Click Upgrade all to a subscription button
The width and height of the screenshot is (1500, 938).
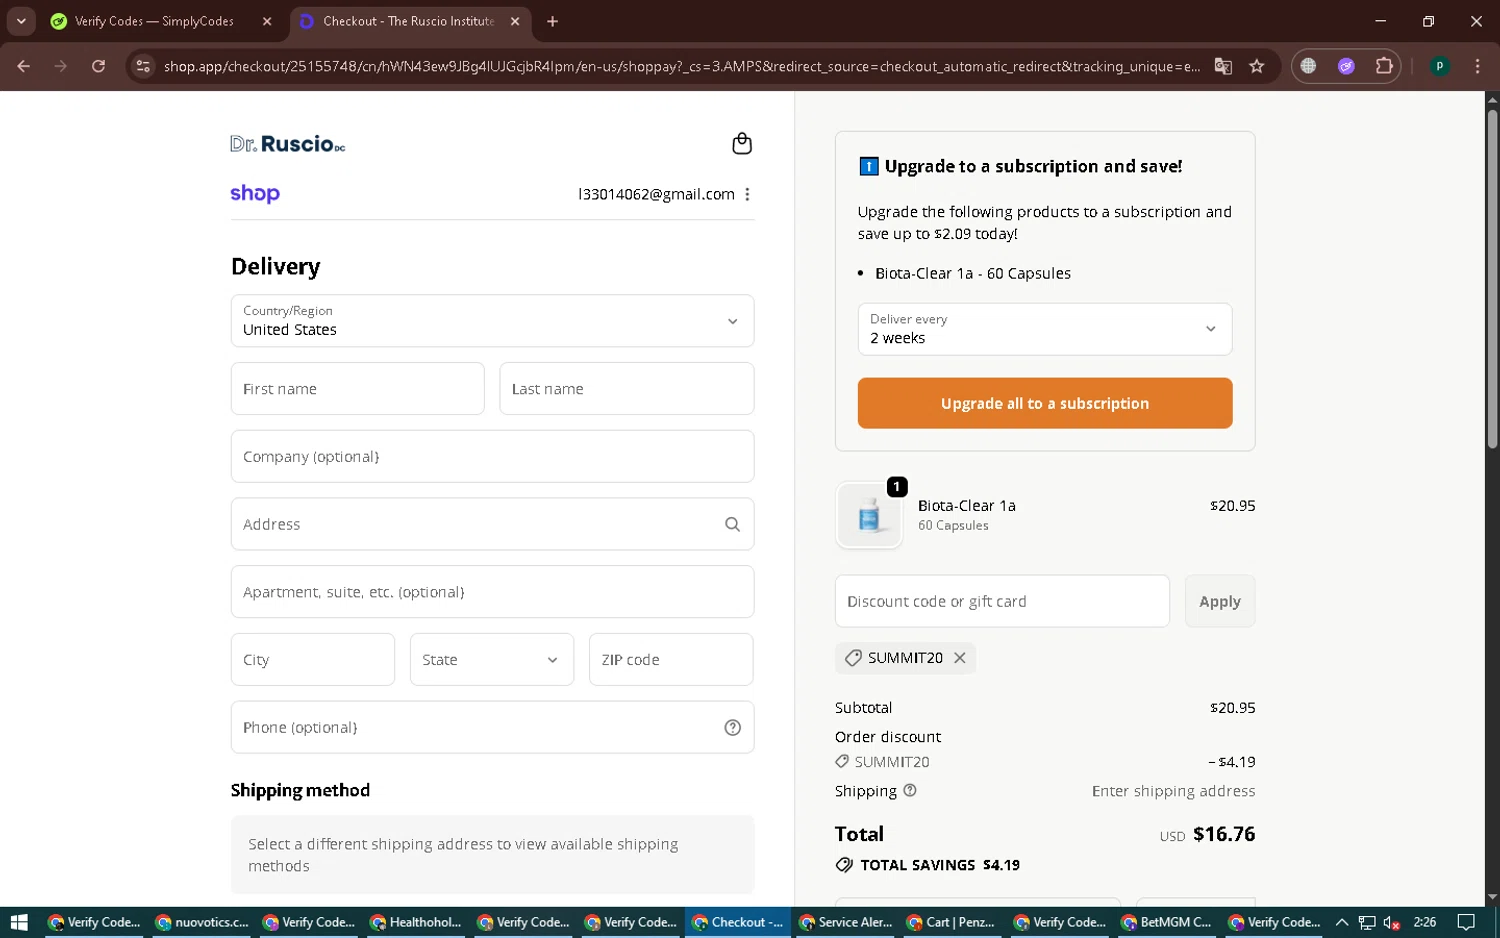pos(1045,403)
